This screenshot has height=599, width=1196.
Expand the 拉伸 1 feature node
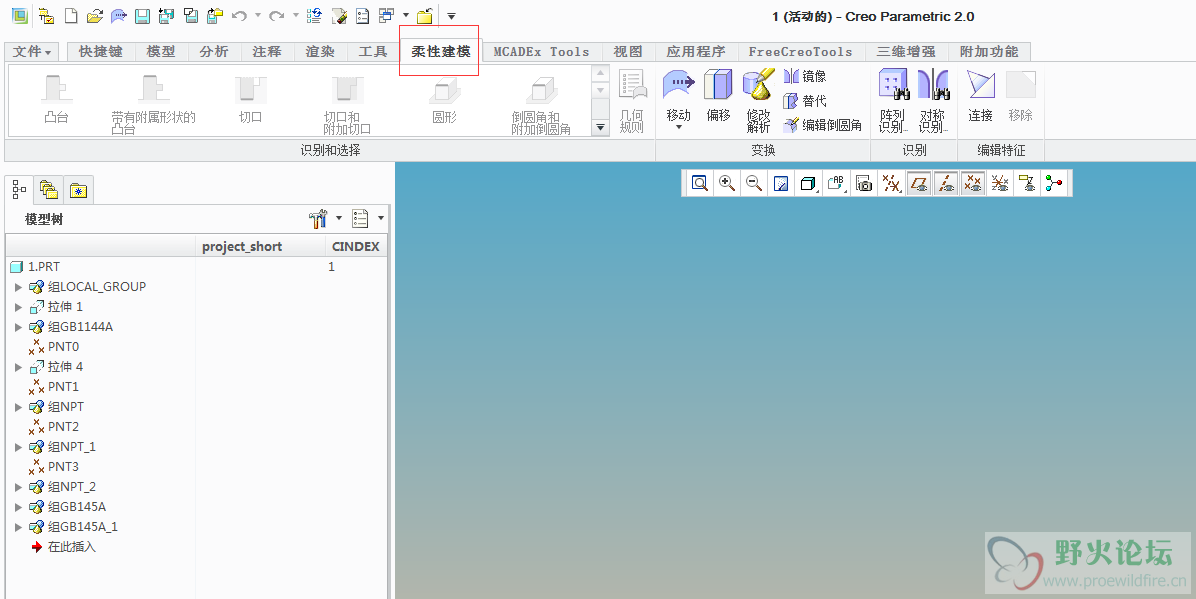[x=18, y=307]
